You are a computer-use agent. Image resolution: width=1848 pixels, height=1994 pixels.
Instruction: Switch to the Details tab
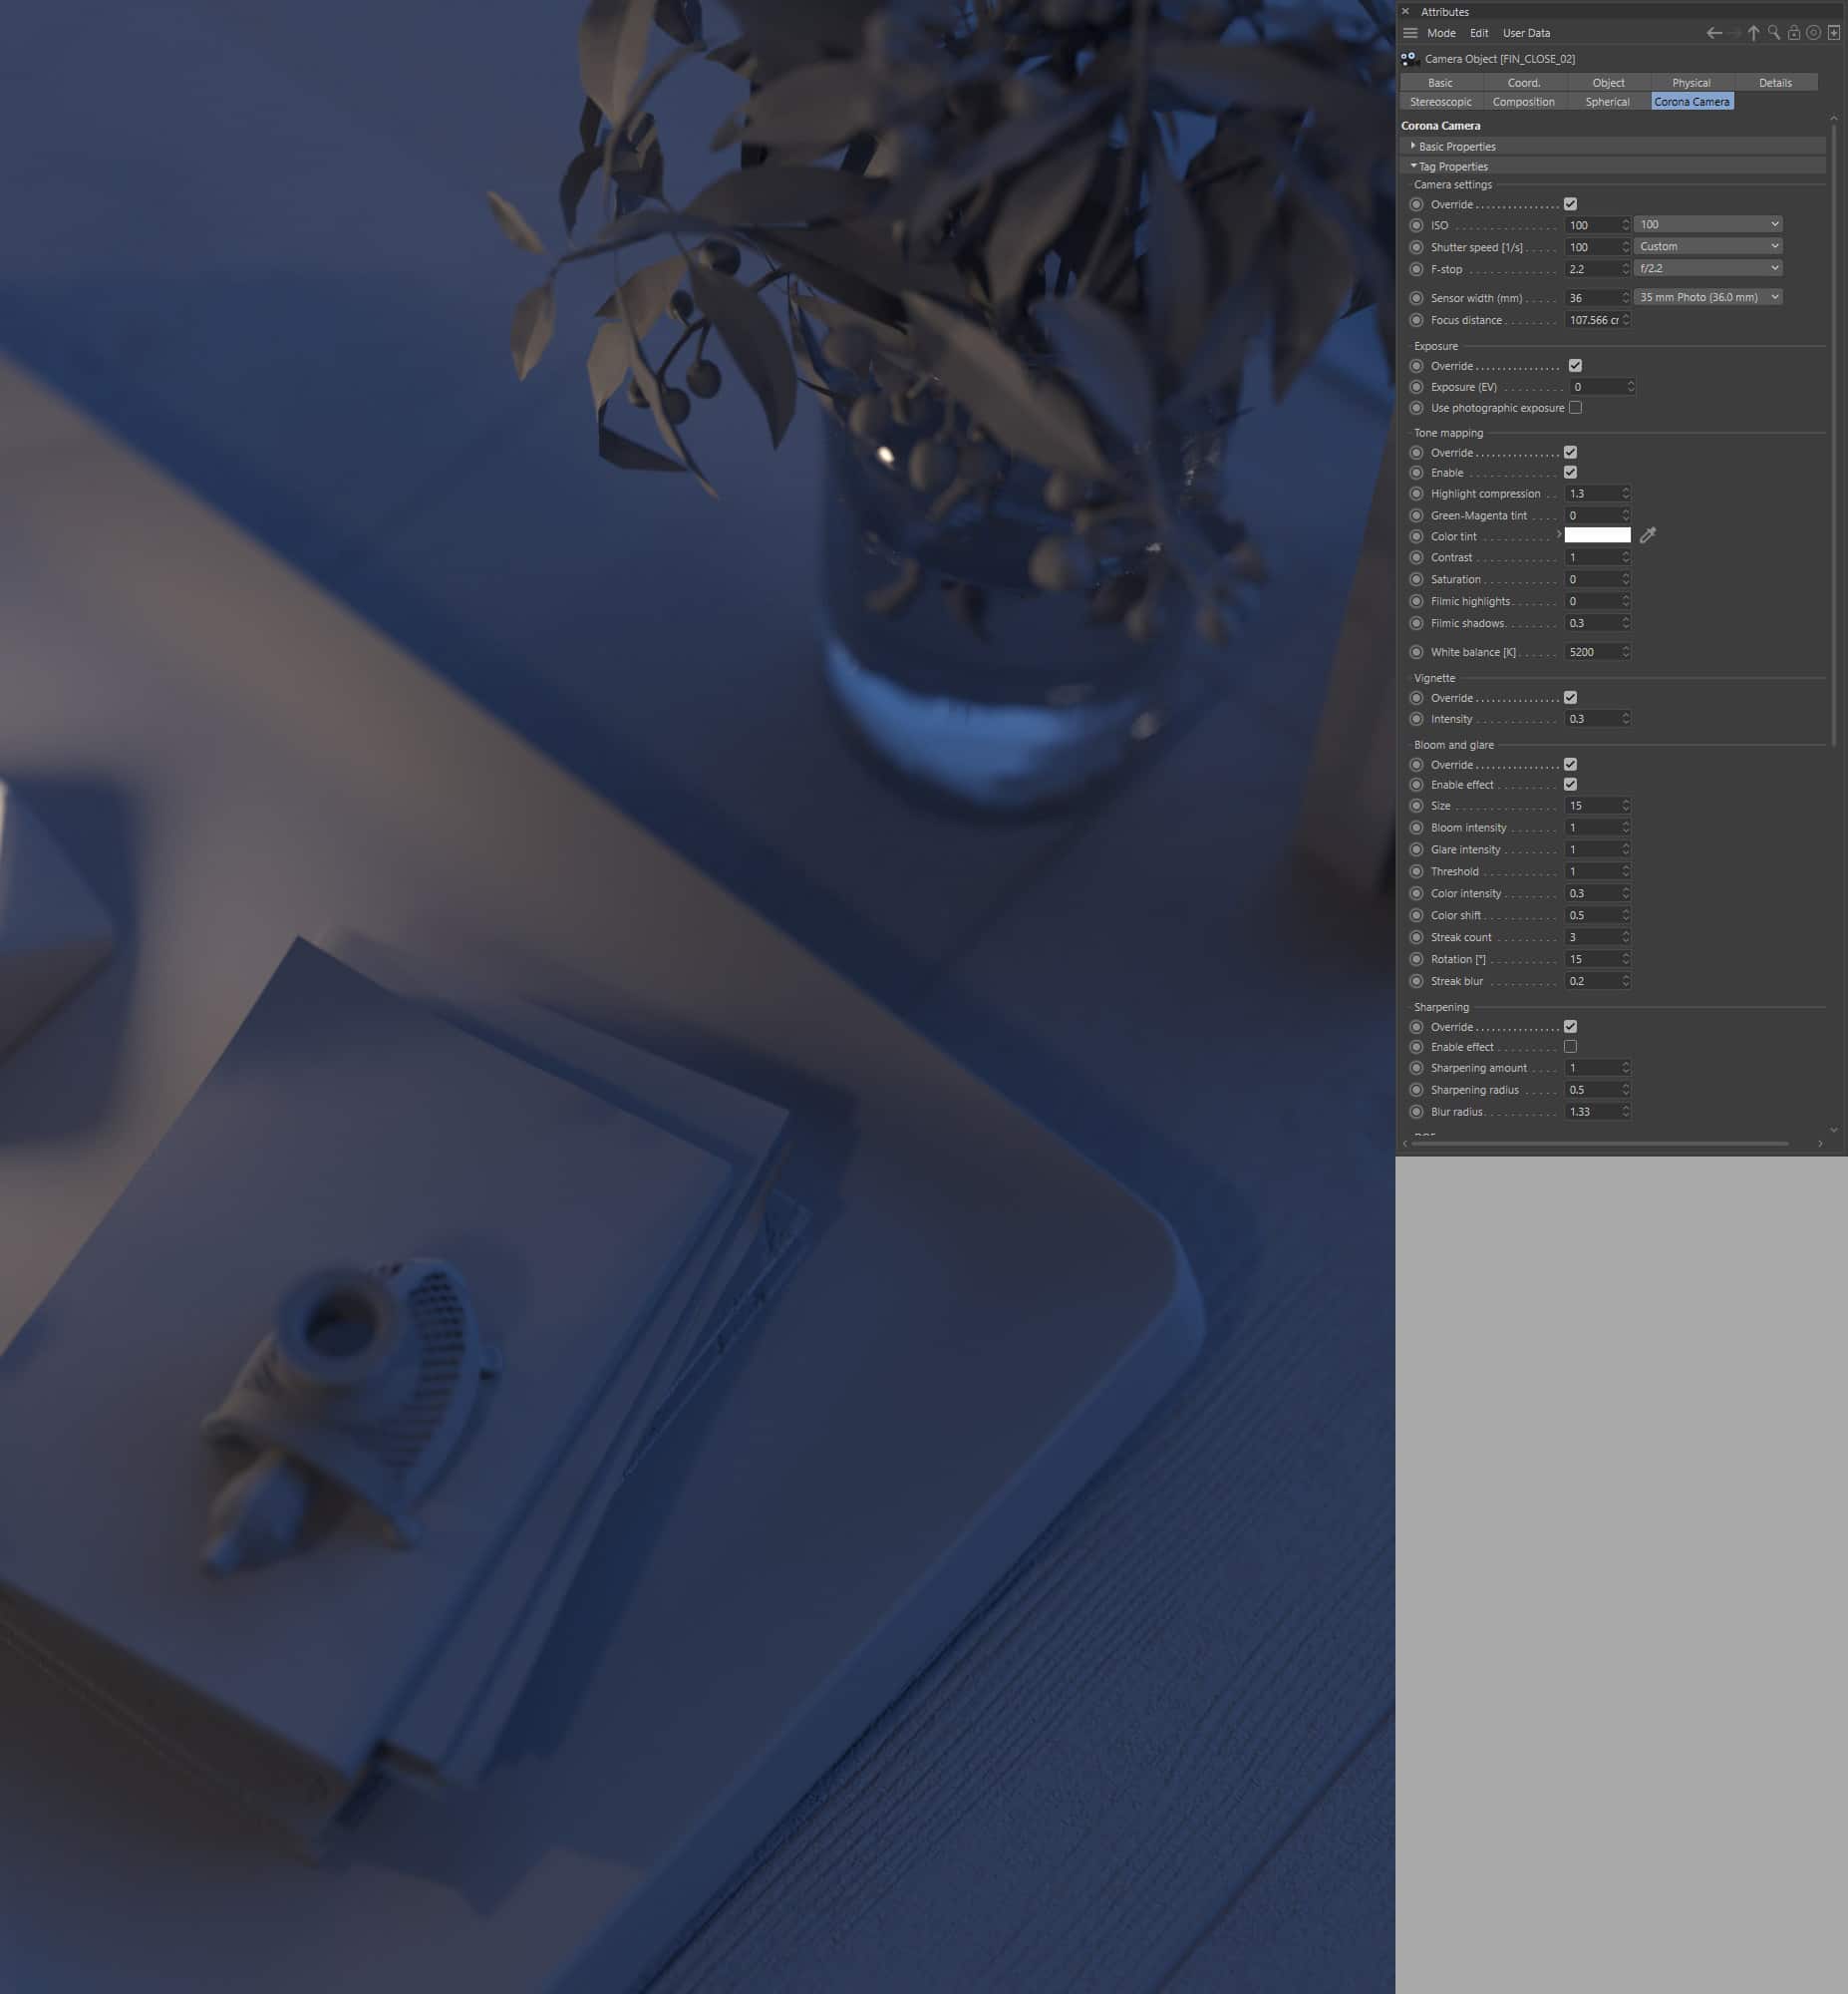[x=1775, y=83]
